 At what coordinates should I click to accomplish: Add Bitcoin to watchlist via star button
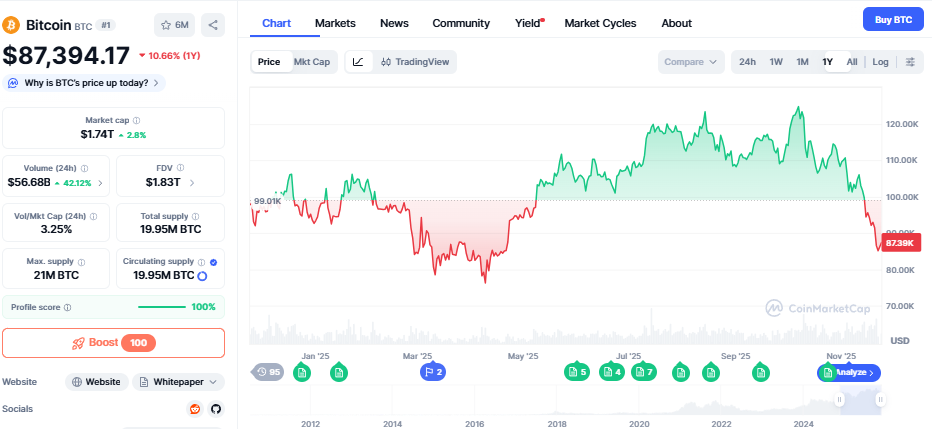point(175,23)
